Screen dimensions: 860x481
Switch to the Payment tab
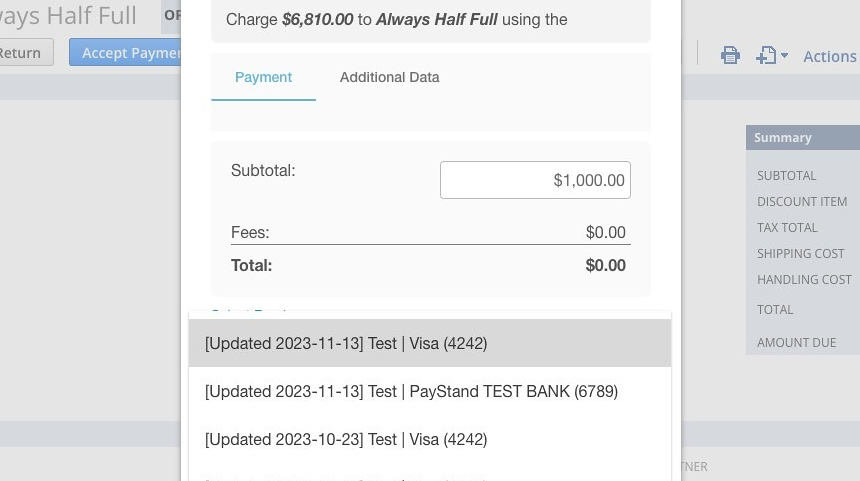click(x=263, y=77)
